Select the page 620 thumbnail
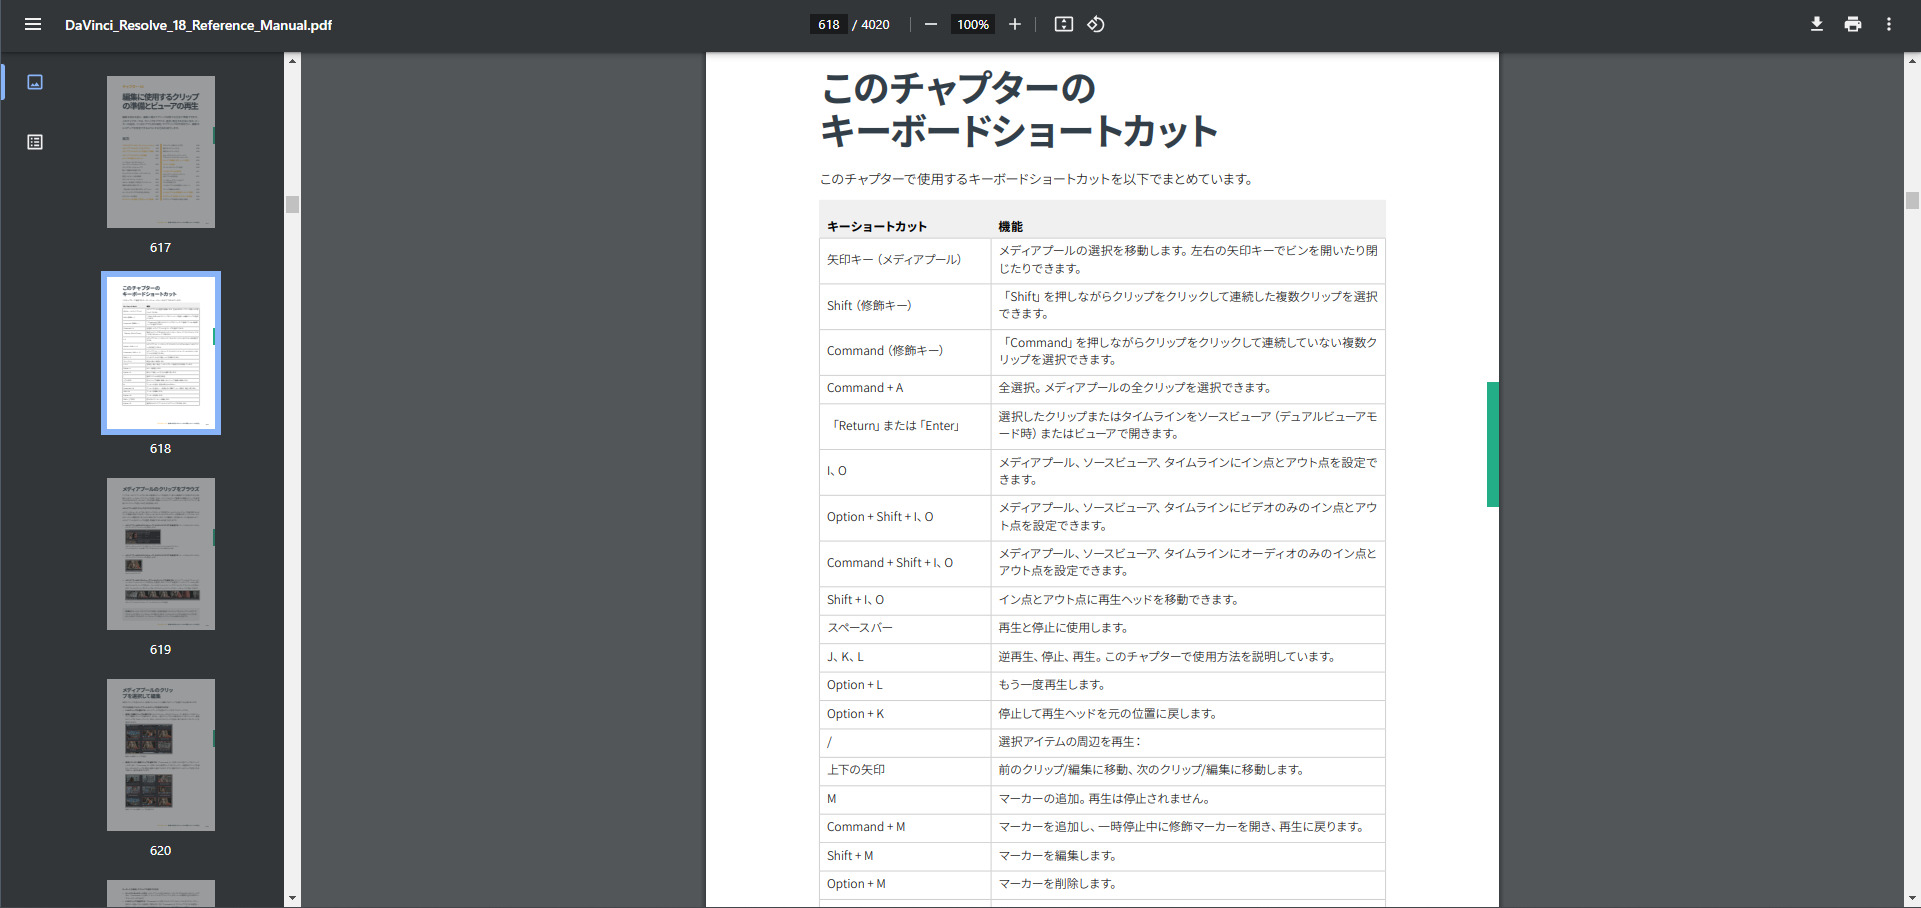This screenshot has height=908, width=1921. [x=160, y=755]
